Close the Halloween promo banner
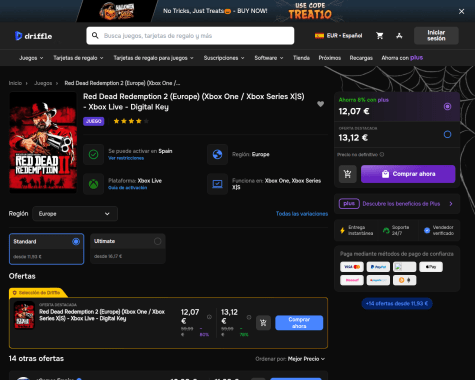Screen dimensions: 475x380 (x=461, y=11)
